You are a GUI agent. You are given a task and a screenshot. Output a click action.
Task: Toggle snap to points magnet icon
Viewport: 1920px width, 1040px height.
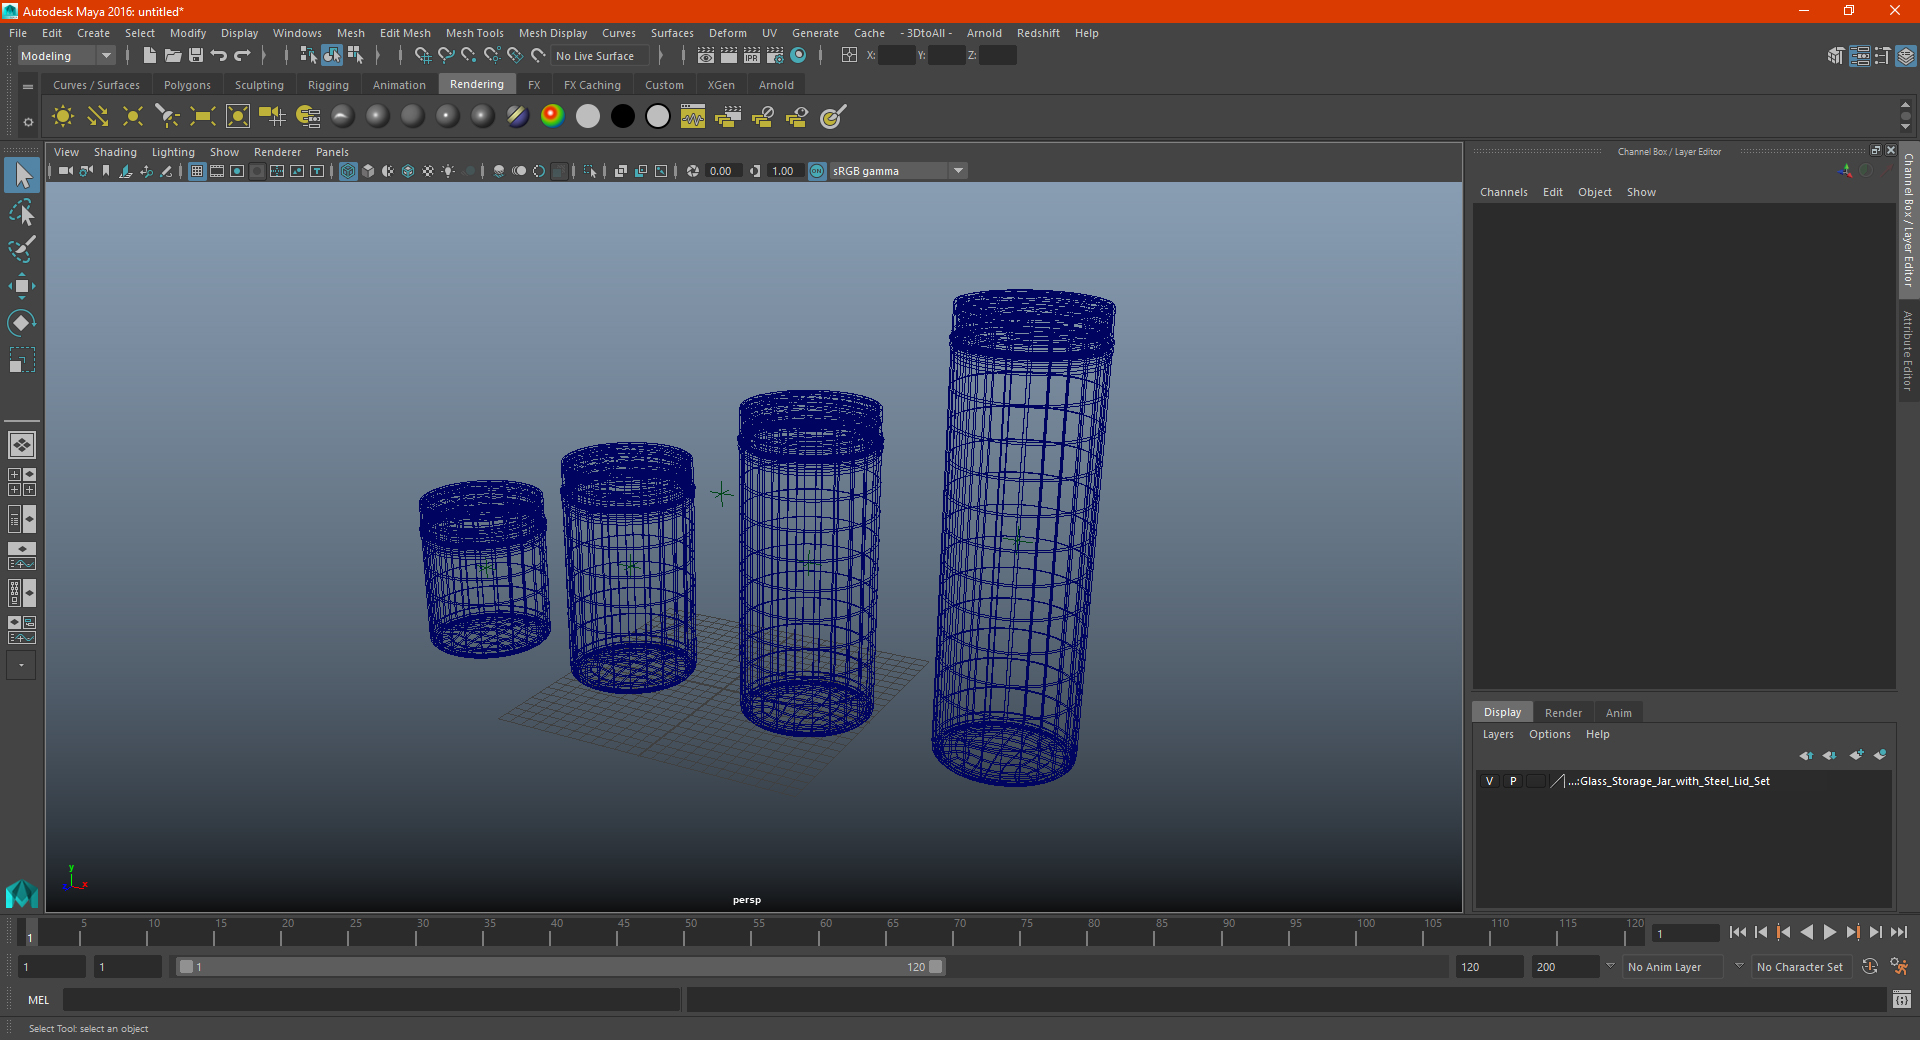[x=469, y=55]
